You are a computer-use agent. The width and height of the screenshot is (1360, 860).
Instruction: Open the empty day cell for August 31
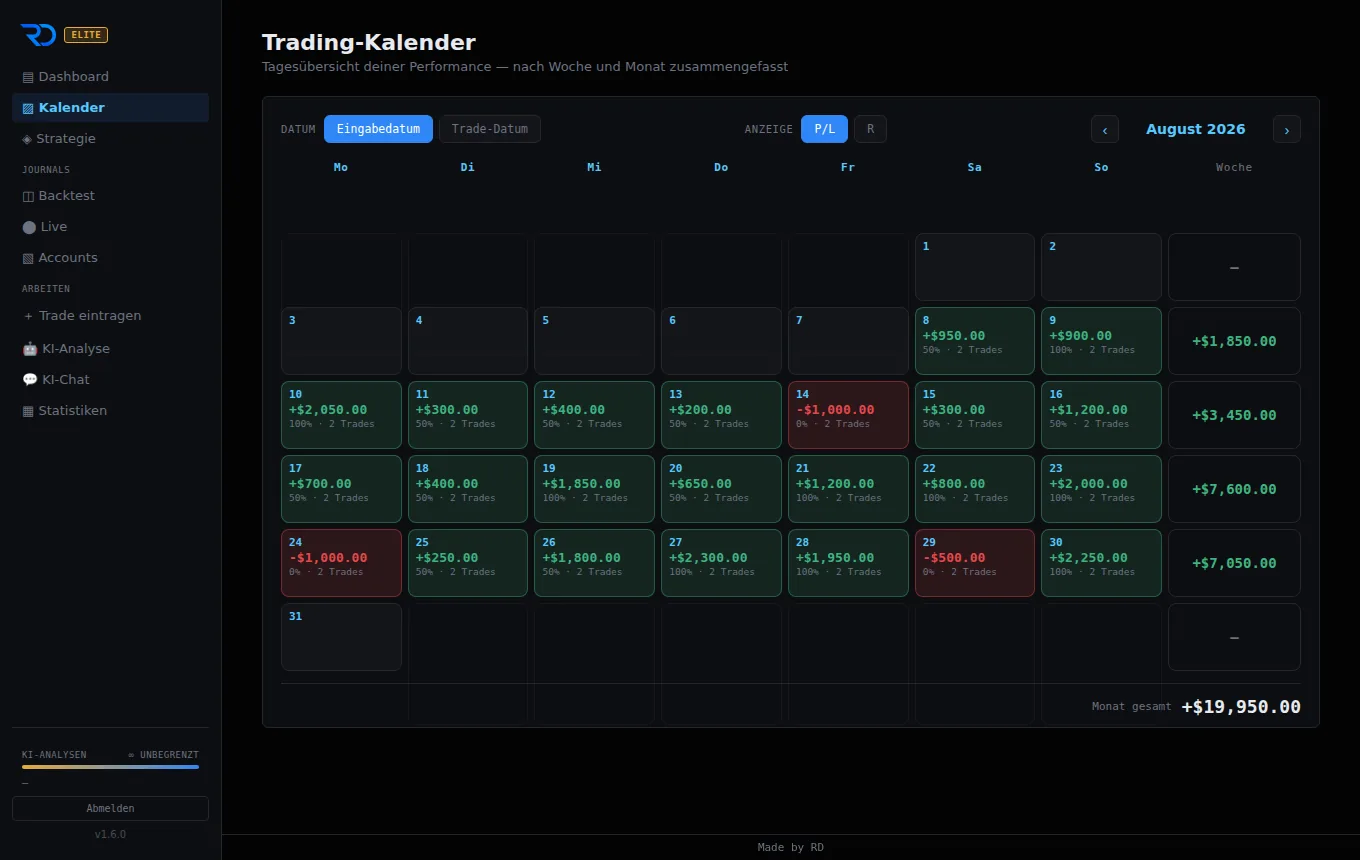pyautogui.click(x=341, y=637)
